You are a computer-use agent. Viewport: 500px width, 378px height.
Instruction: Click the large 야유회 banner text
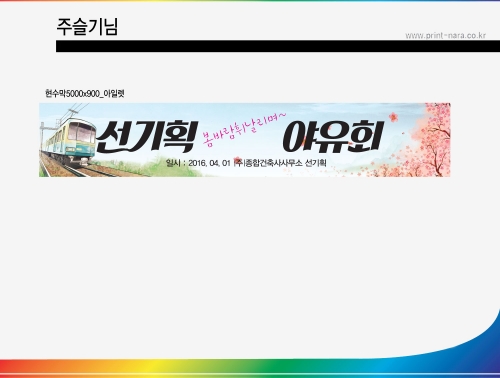tap(333, 137)
